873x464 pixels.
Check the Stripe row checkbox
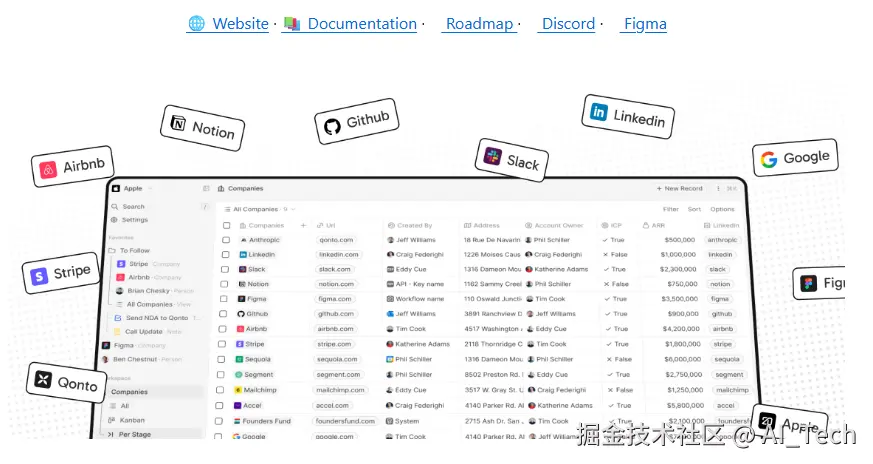(222, 344)
